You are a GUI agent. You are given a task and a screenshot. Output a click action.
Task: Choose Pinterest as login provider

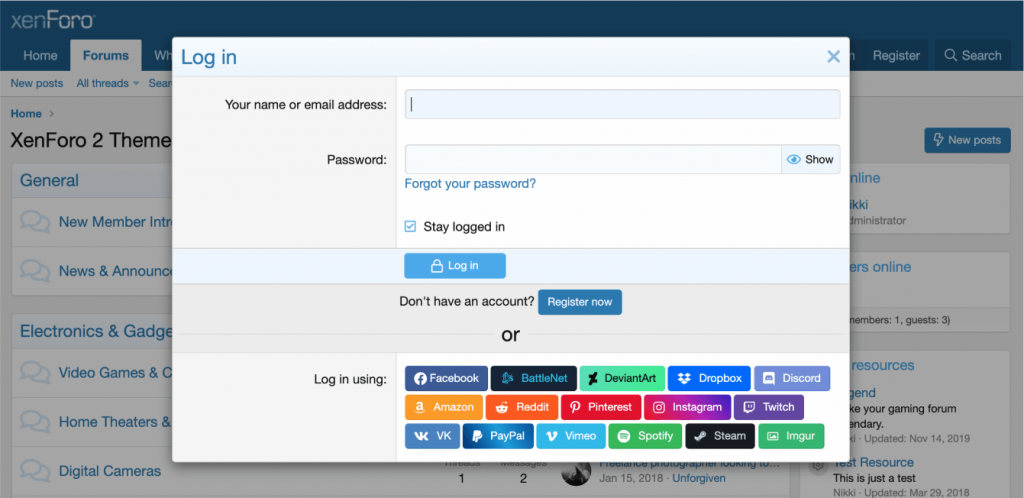click(x=601, y=407)
